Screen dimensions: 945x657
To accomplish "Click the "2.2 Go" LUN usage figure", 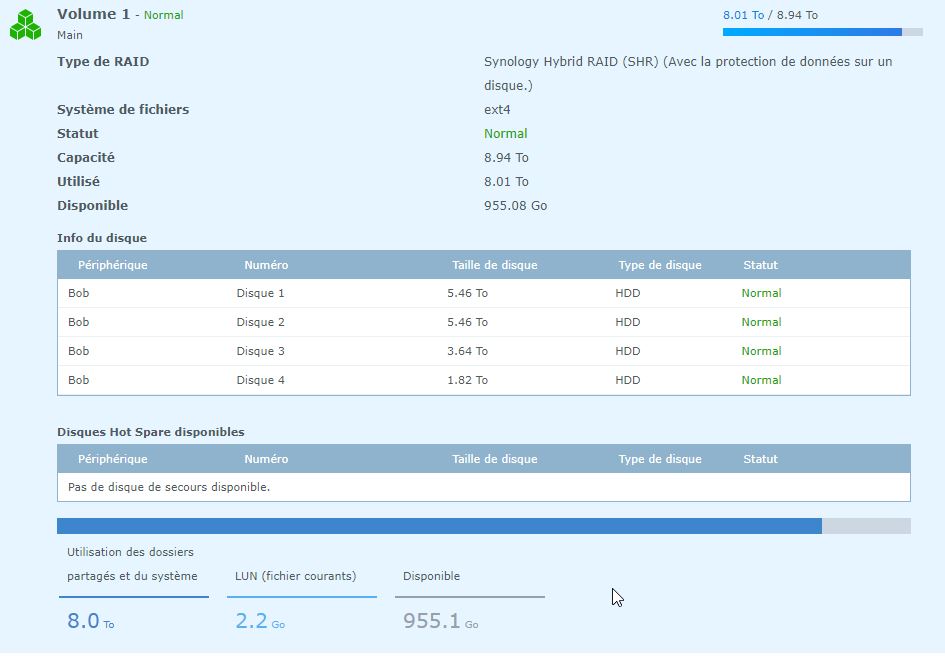I will tap(260, 620).
